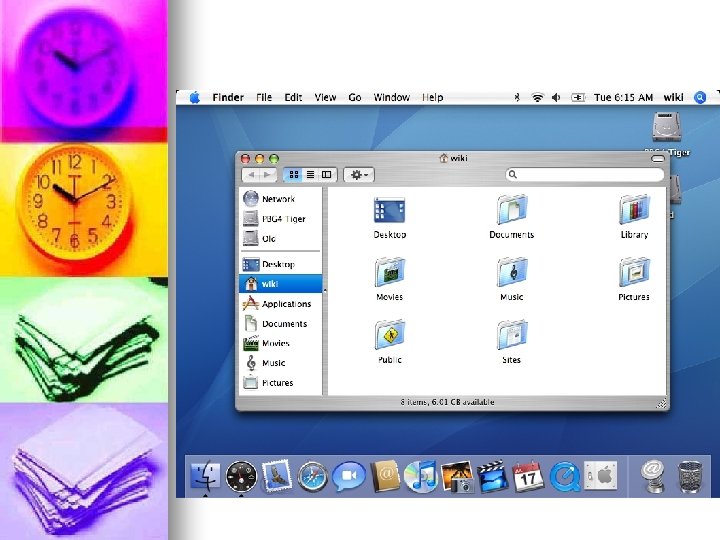Image resolution: width=720 pixels, height=540 pixels.
Task: Select the Music folder icon in window
Action: [512, 272]
